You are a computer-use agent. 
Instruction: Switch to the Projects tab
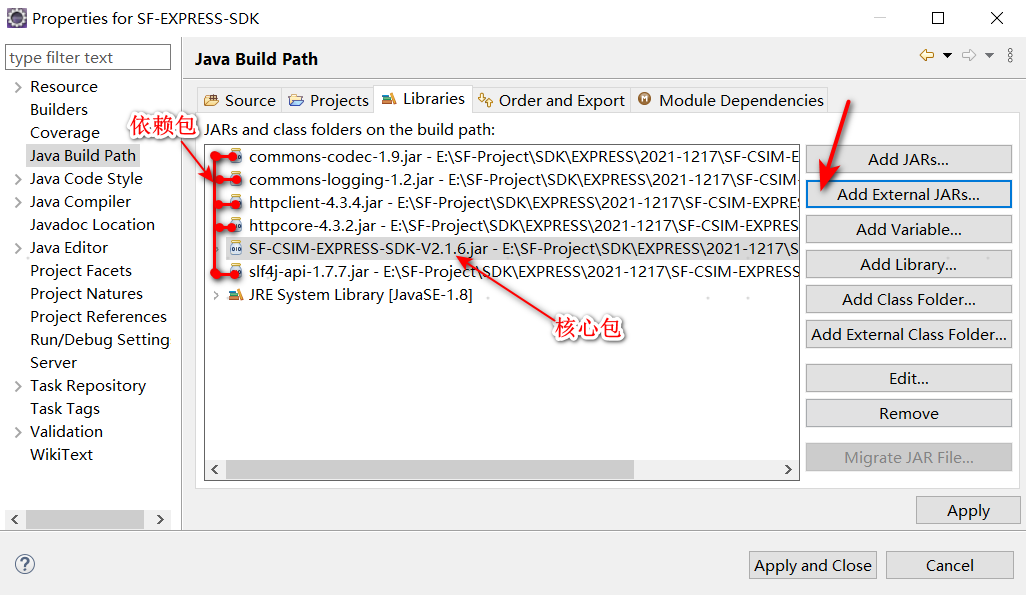click(x=329, y=100)
